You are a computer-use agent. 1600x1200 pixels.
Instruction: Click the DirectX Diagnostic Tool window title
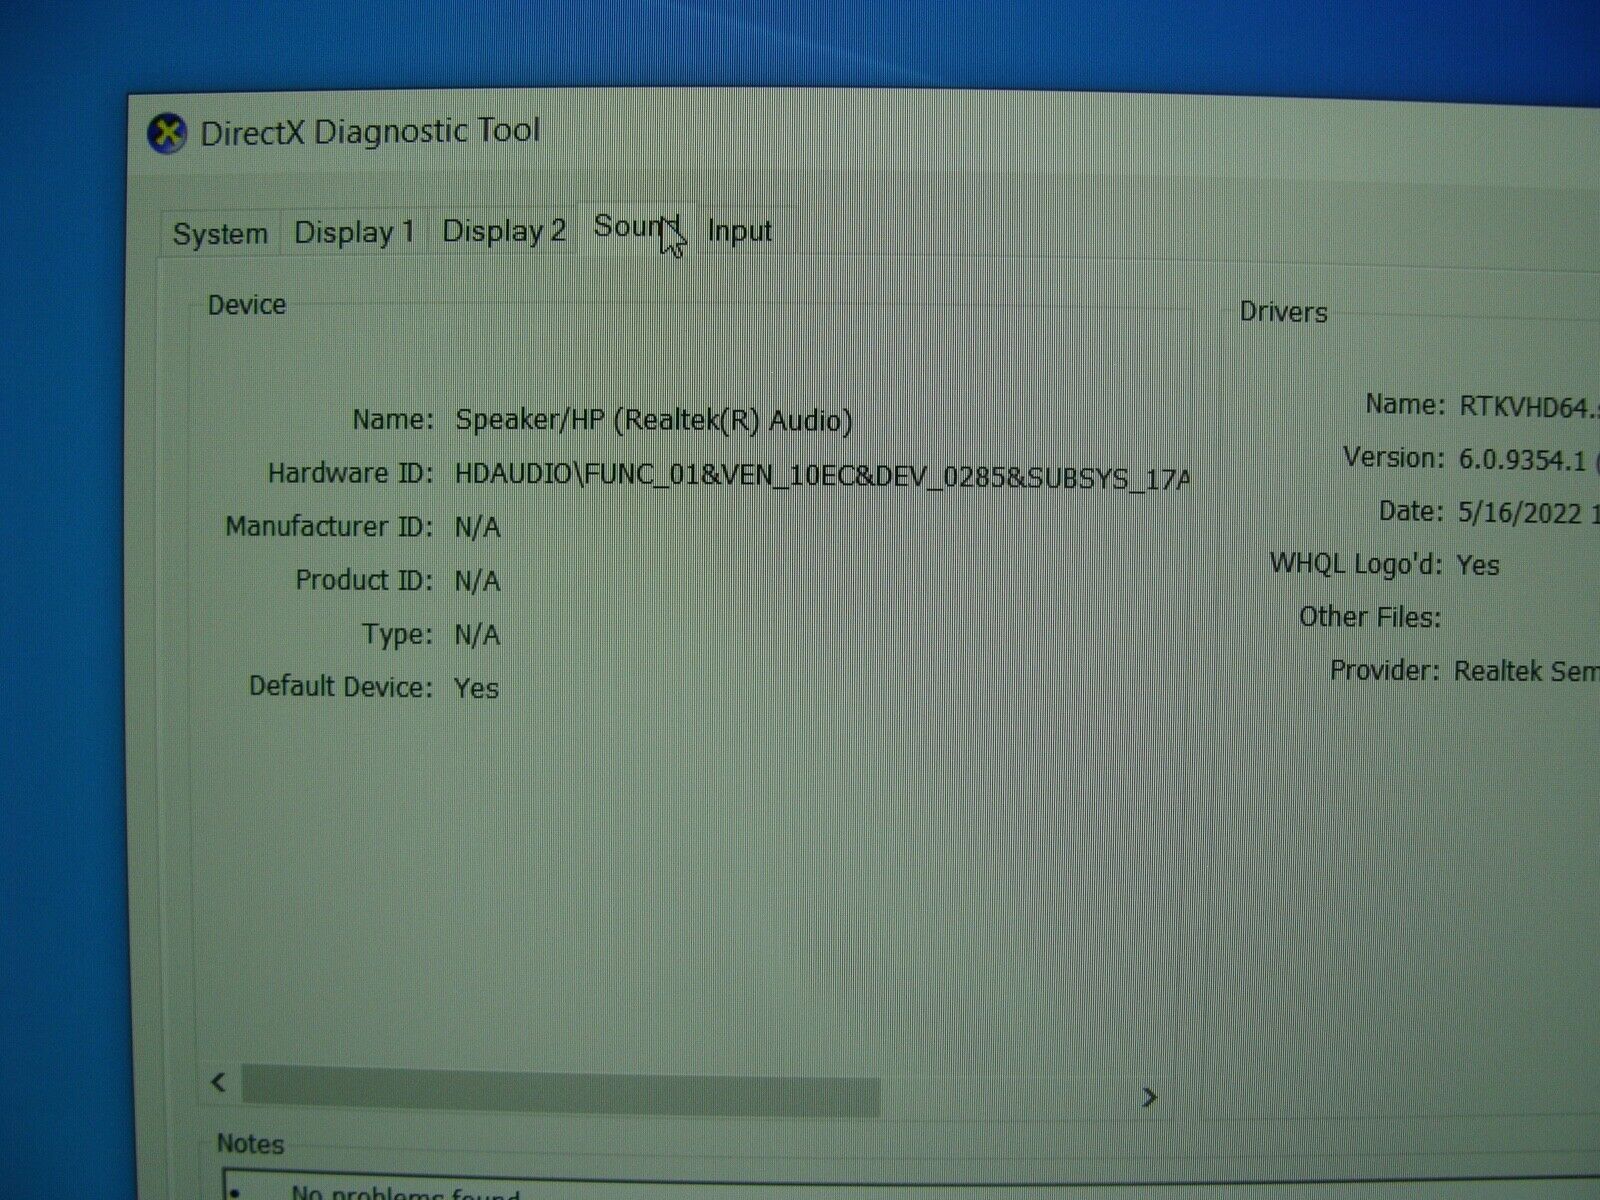(370, 132)
